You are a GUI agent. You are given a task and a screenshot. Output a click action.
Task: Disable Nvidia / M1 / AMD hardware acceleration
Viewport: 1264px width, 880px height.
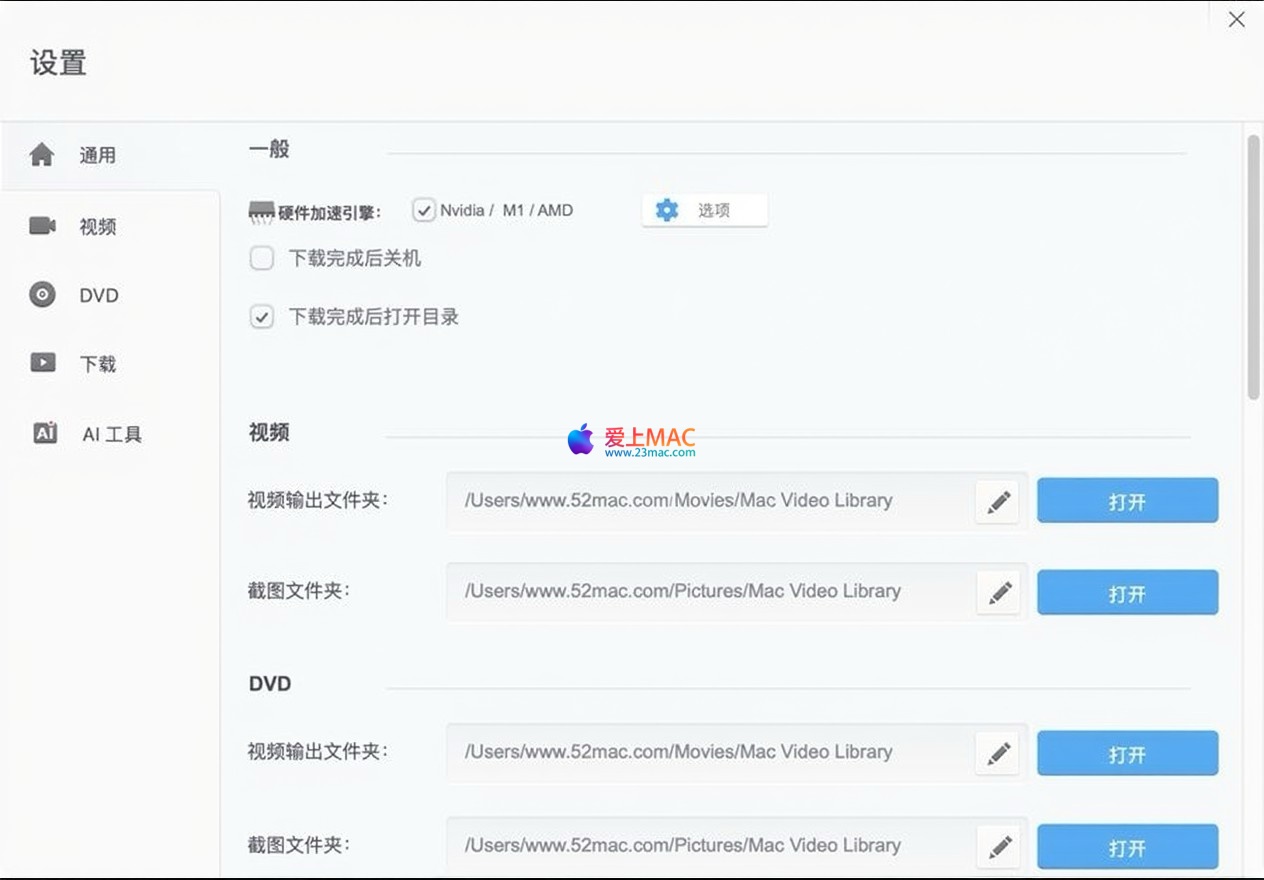424,211
